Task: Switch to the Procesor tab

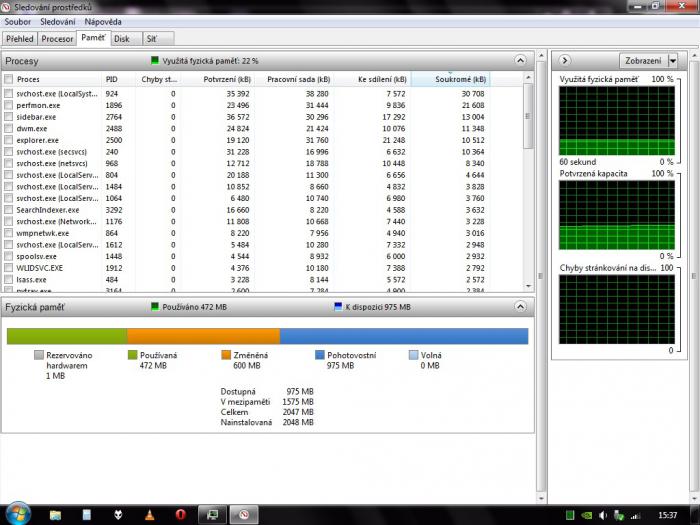Action: 58,39
